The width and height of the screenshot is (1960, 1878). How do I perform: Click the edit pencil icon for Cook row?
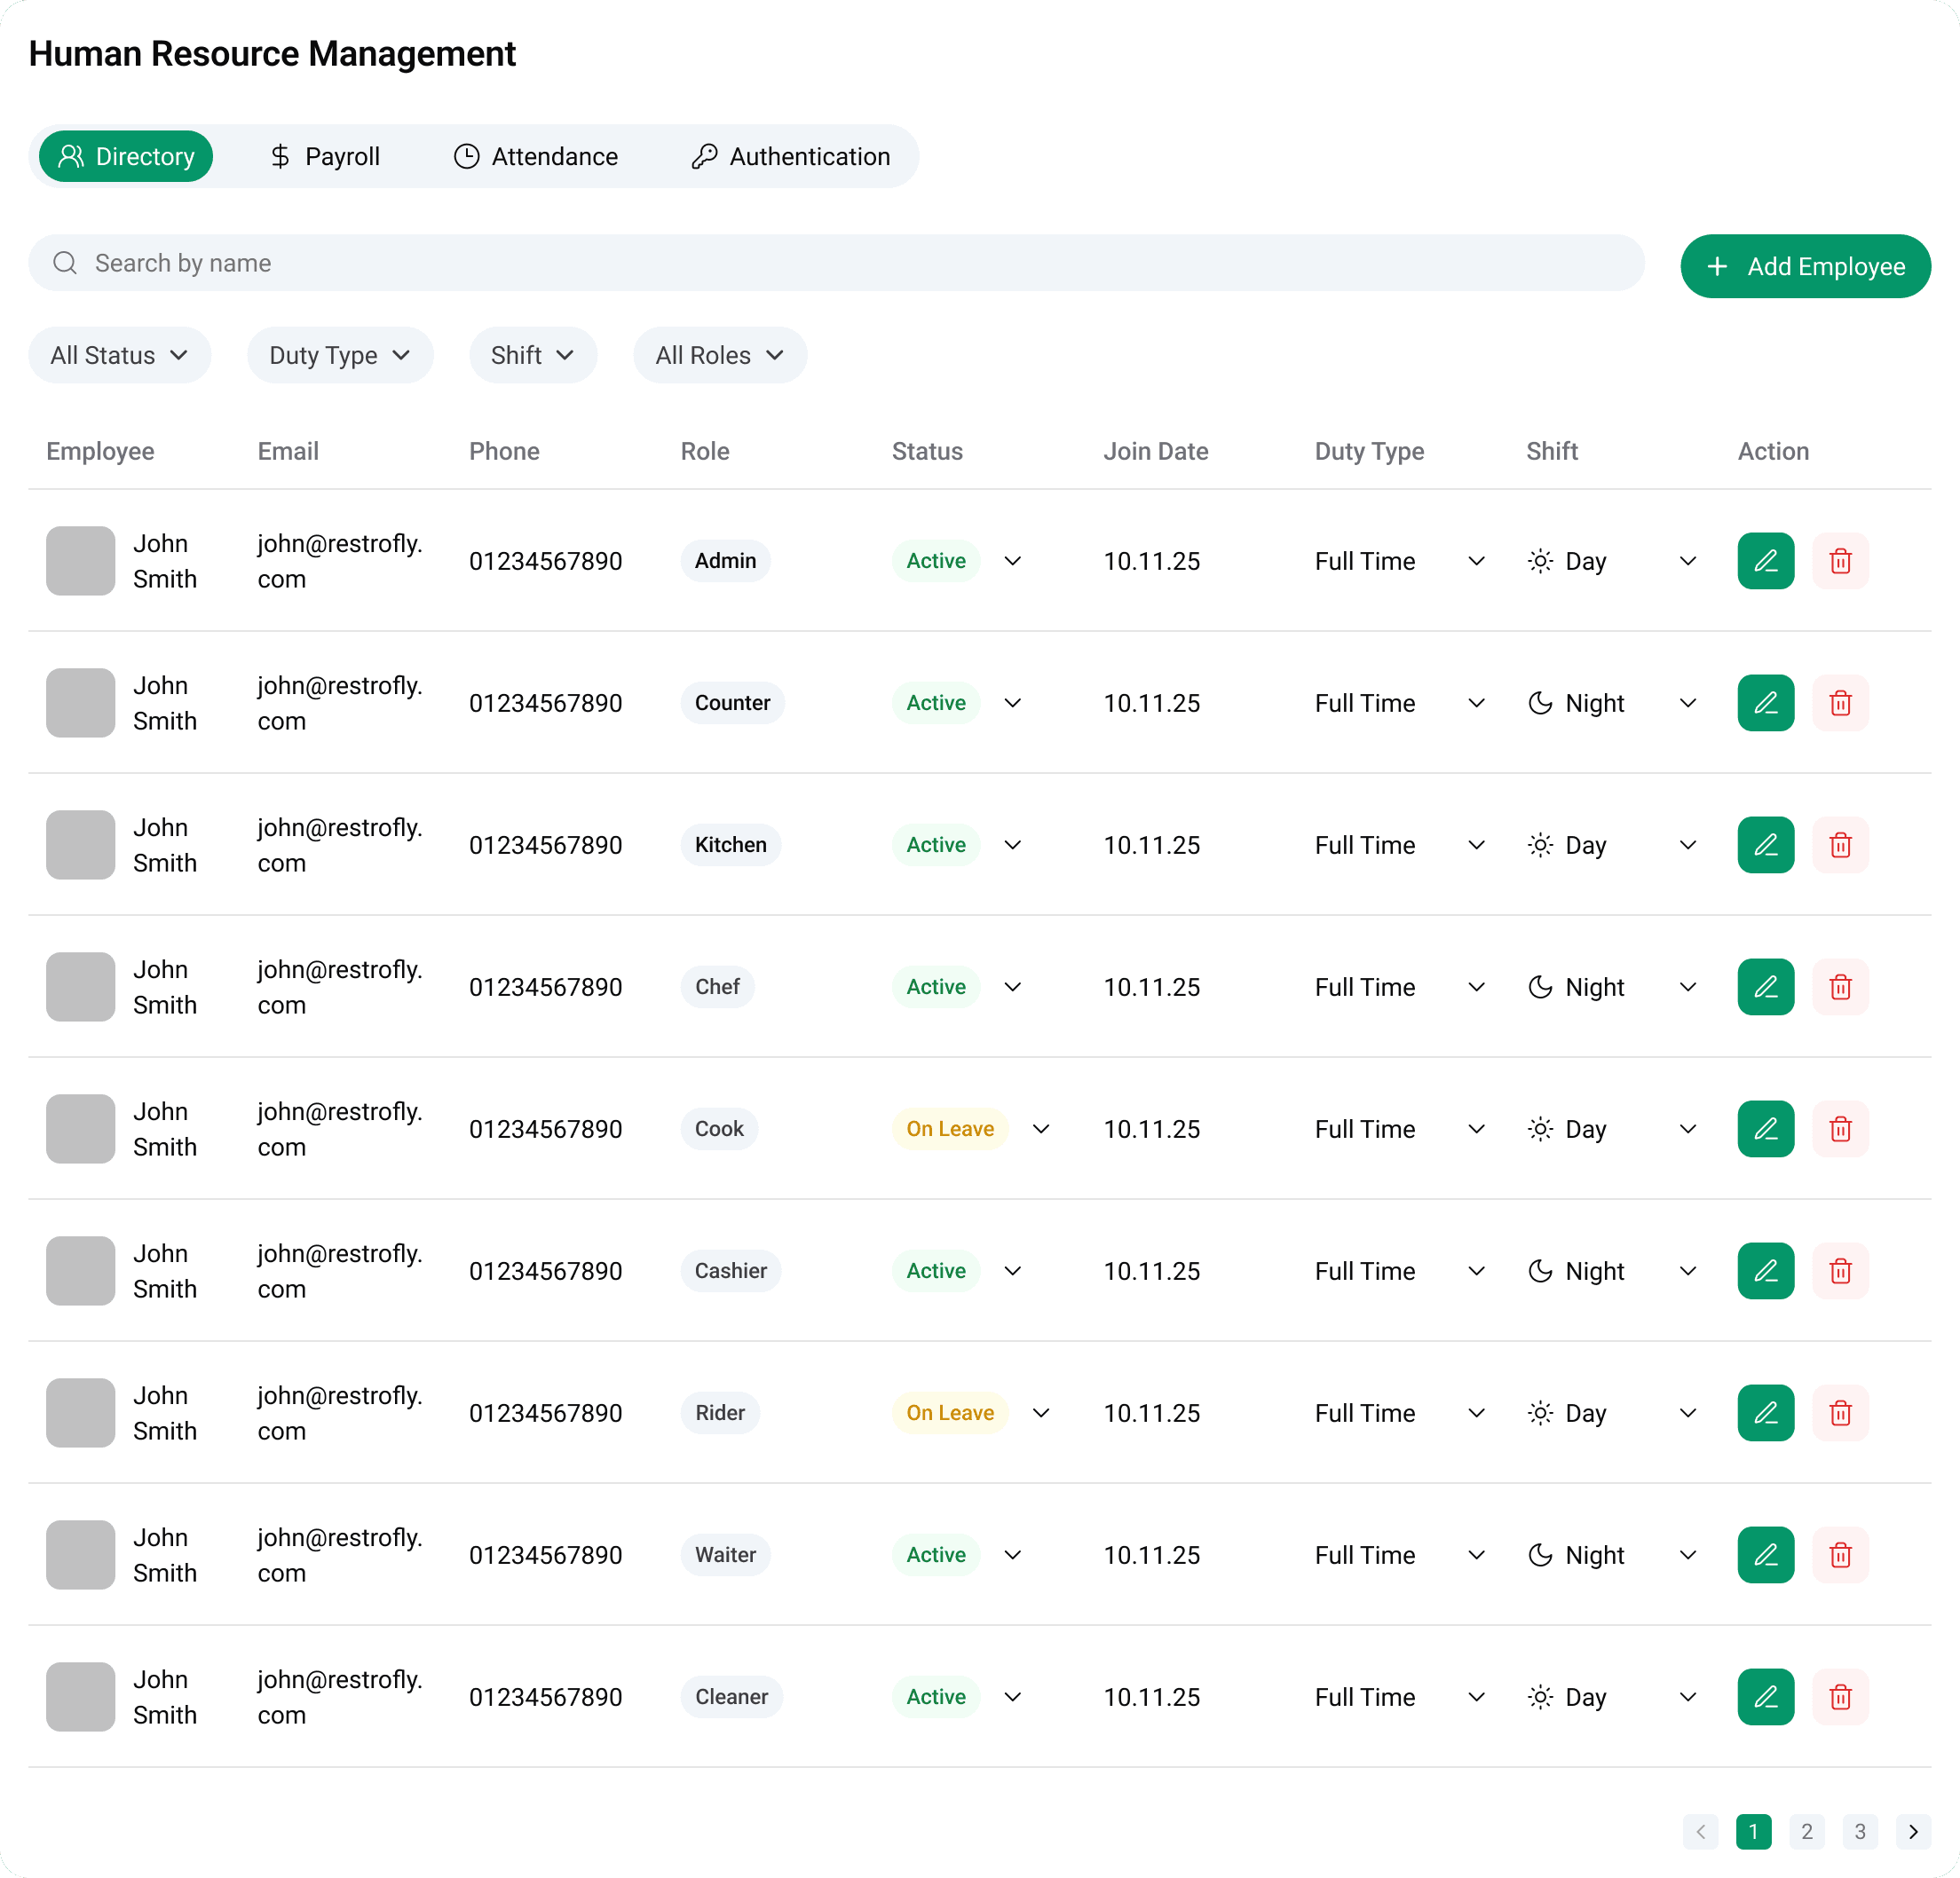tap(1765, 1129)
